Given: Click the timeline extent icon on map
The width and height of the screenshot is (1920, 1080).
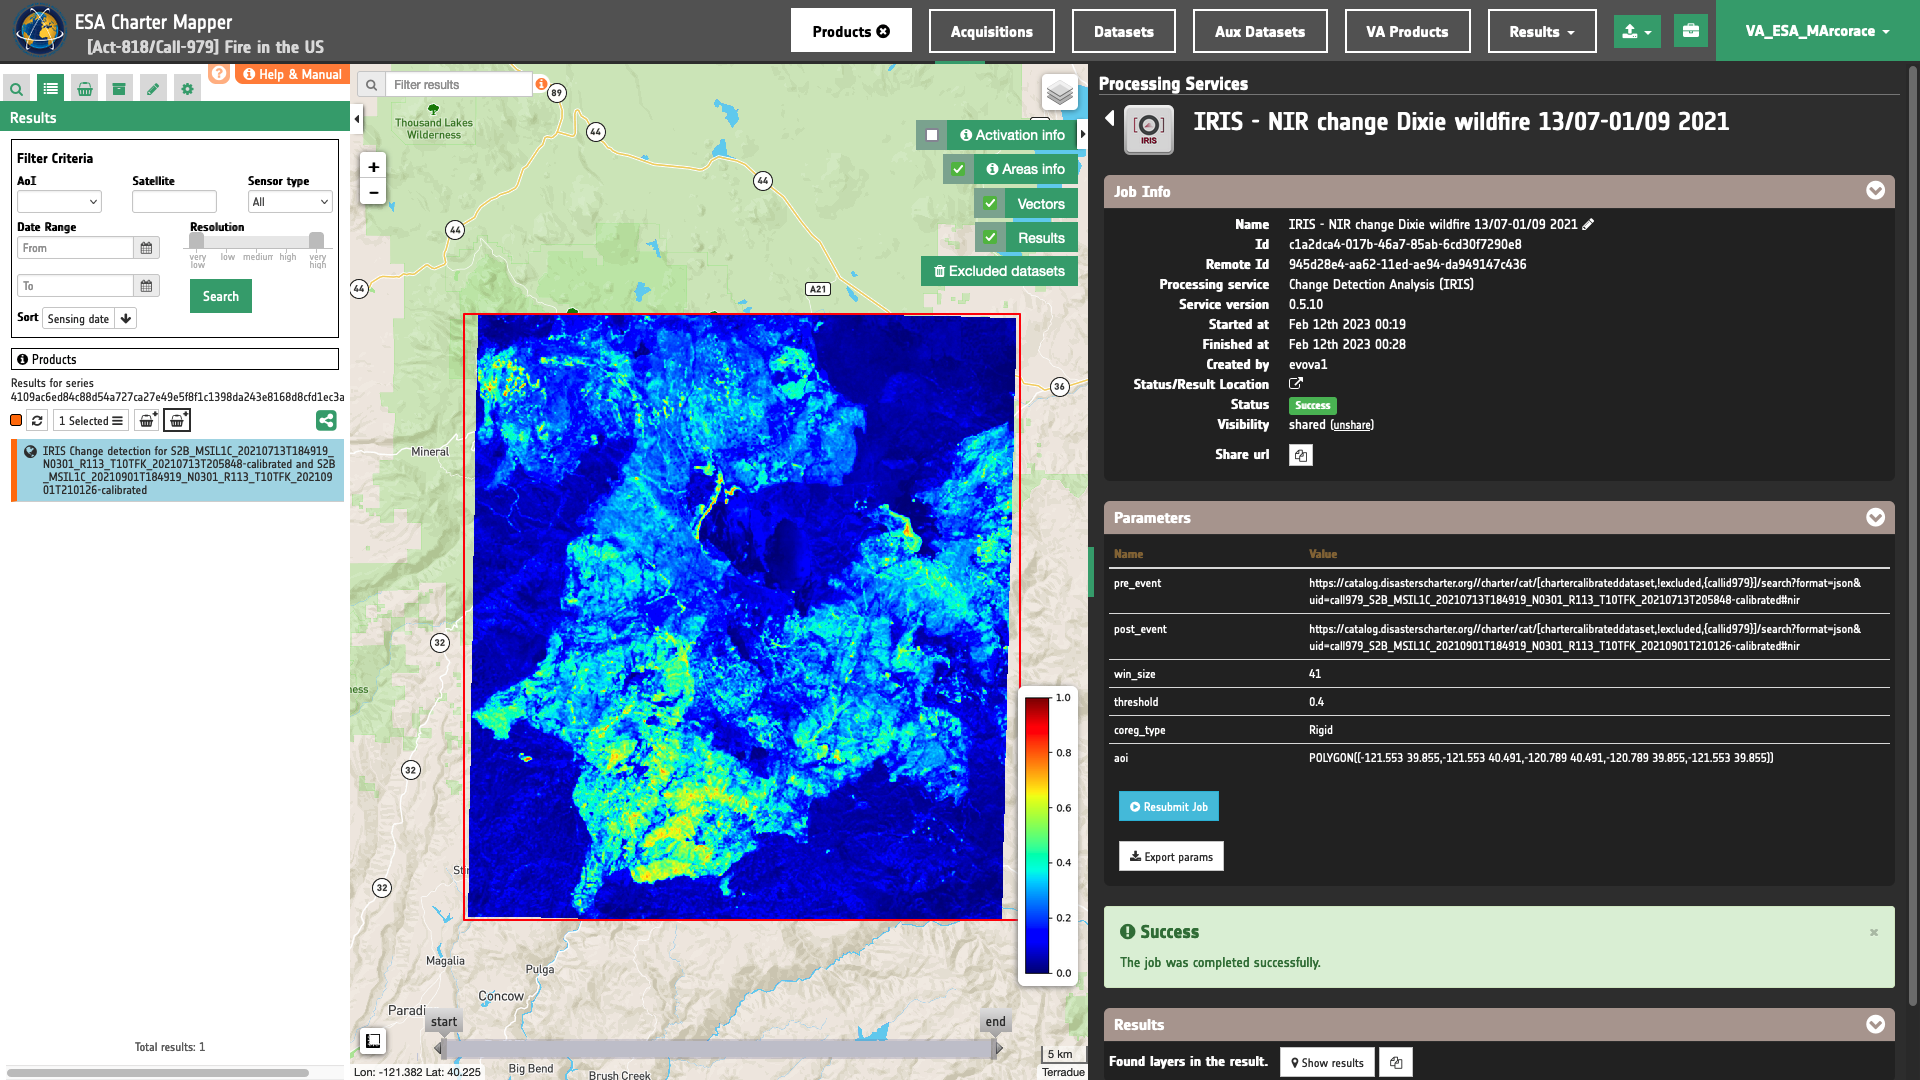Looking at the screenshot, I should point(373,1041).
